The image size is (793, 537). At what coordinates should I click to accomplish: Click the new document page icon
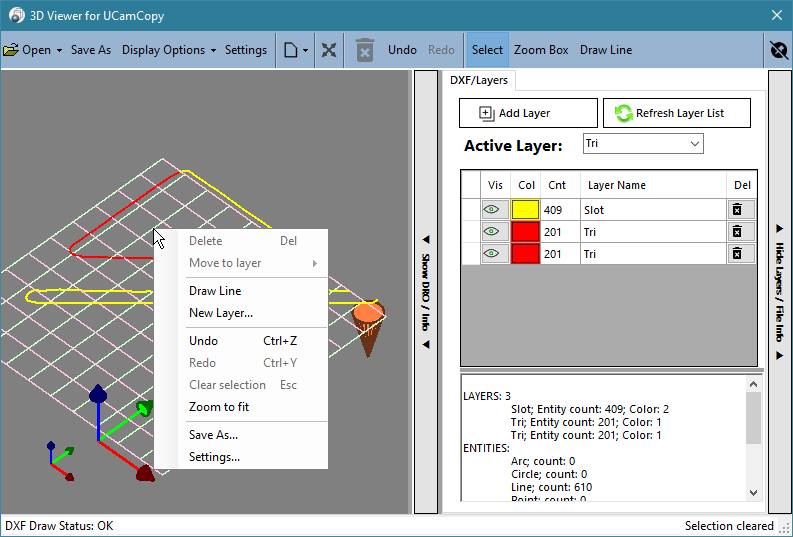click(290, 50)
